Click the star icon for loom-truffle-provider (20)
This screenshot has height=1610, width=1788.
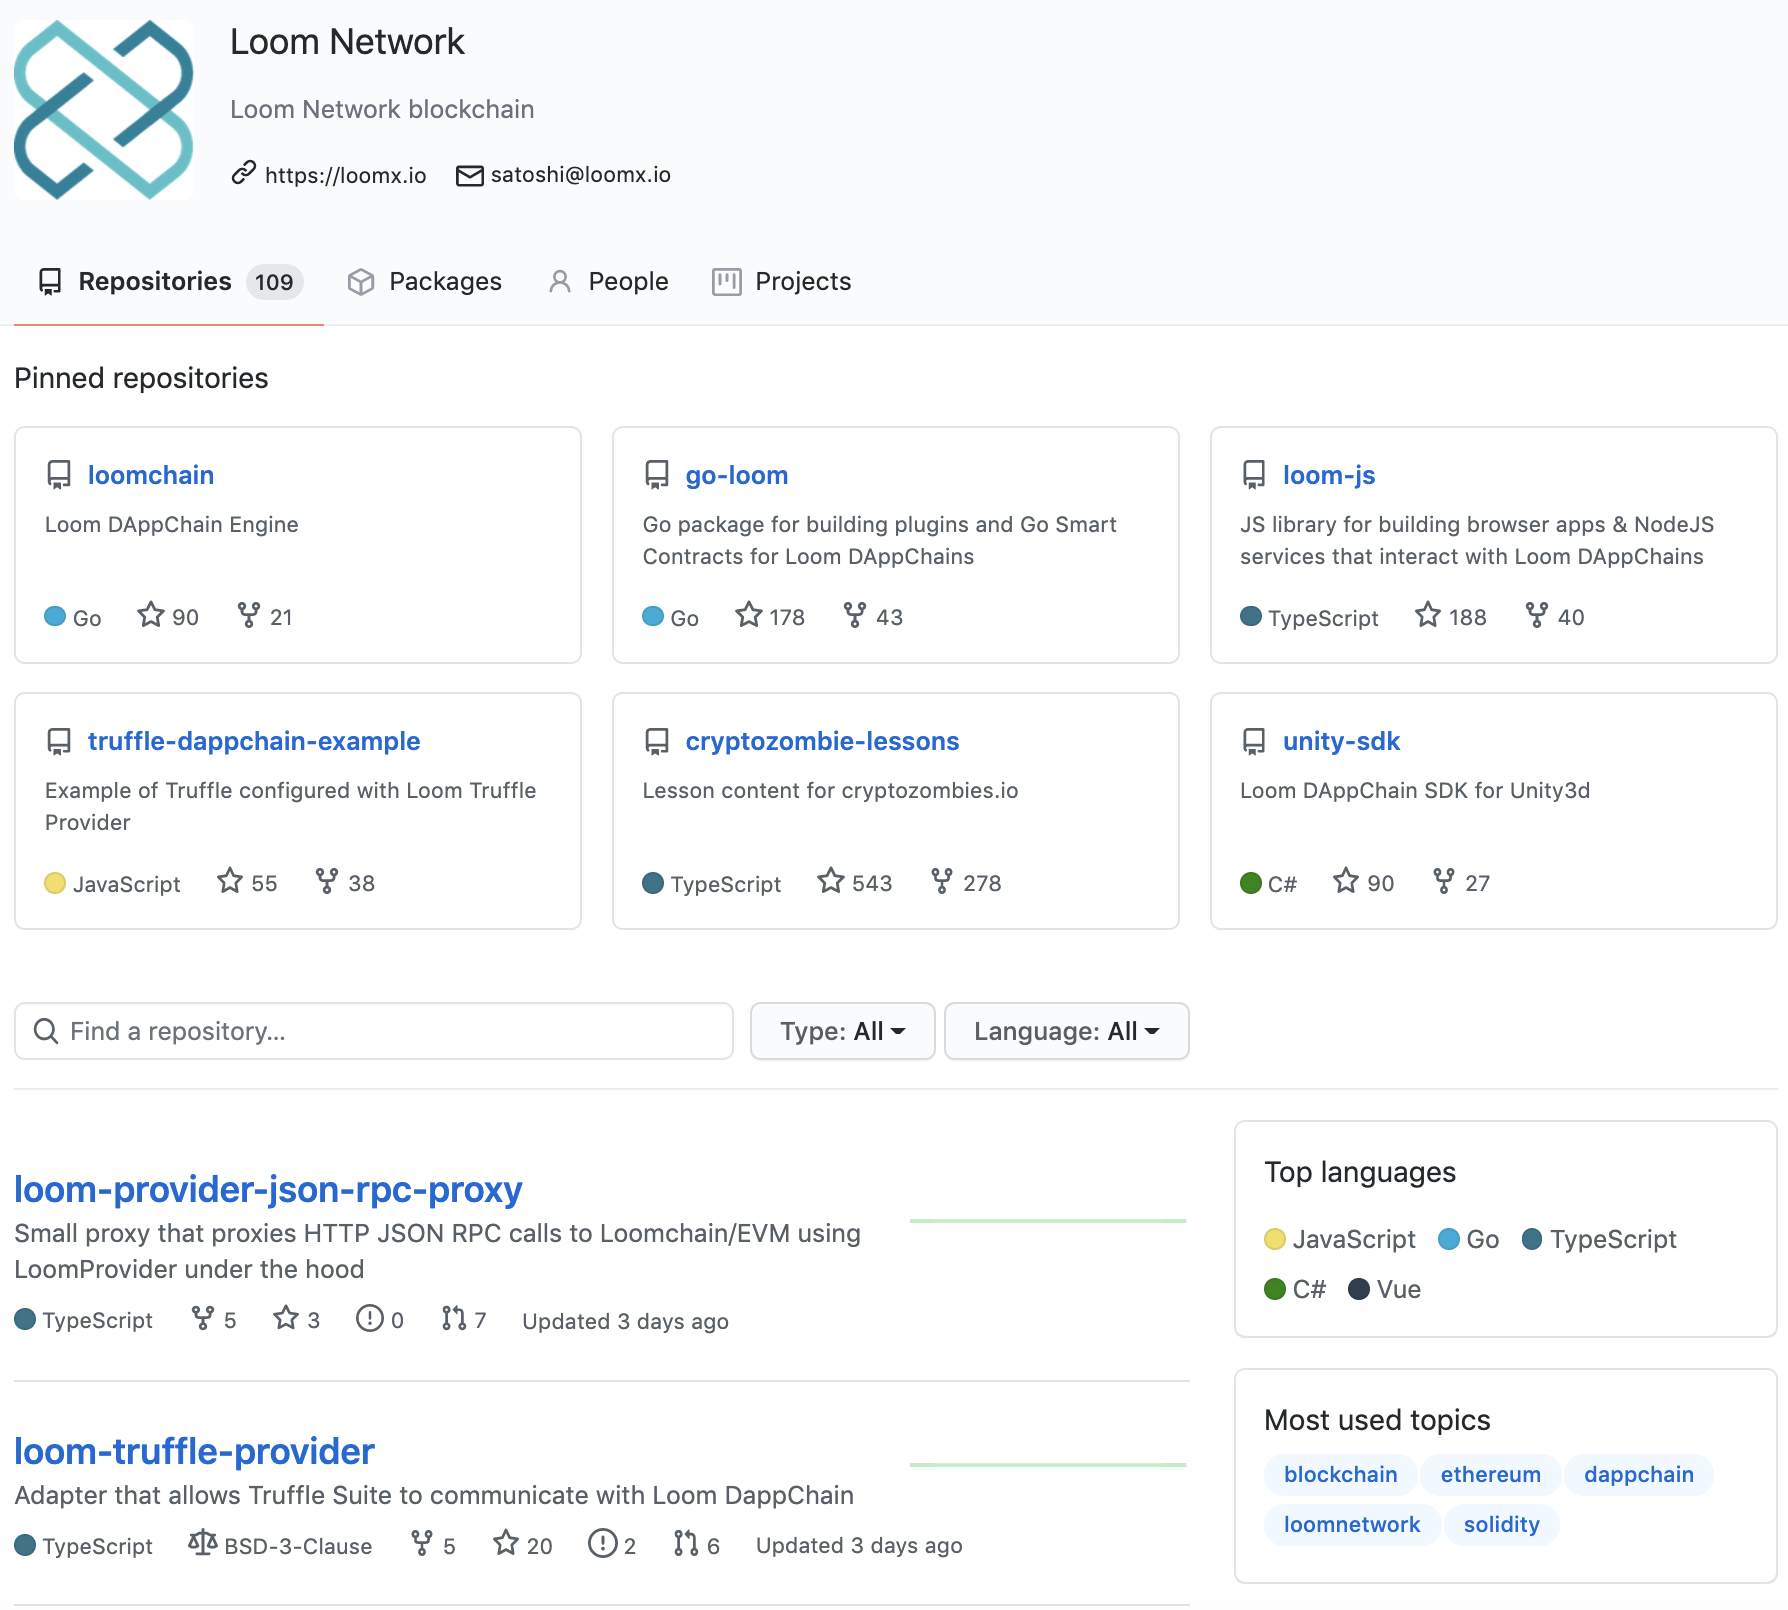click(x=506, y=1544)
